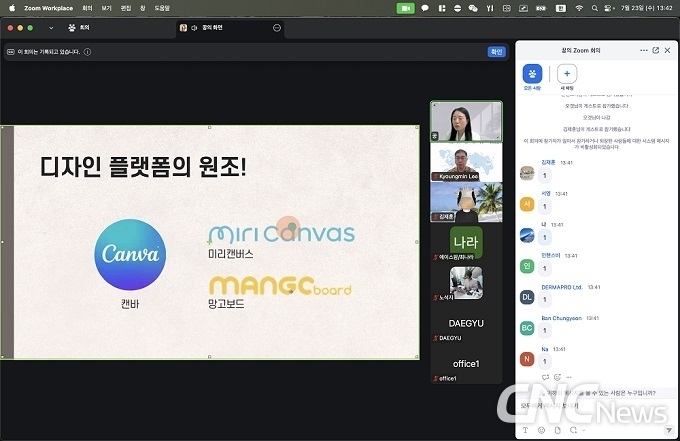Image resolution: width=680 pixels, height=441 pixels.
Task: Open the Apple menu
Action: click(12, 8)
